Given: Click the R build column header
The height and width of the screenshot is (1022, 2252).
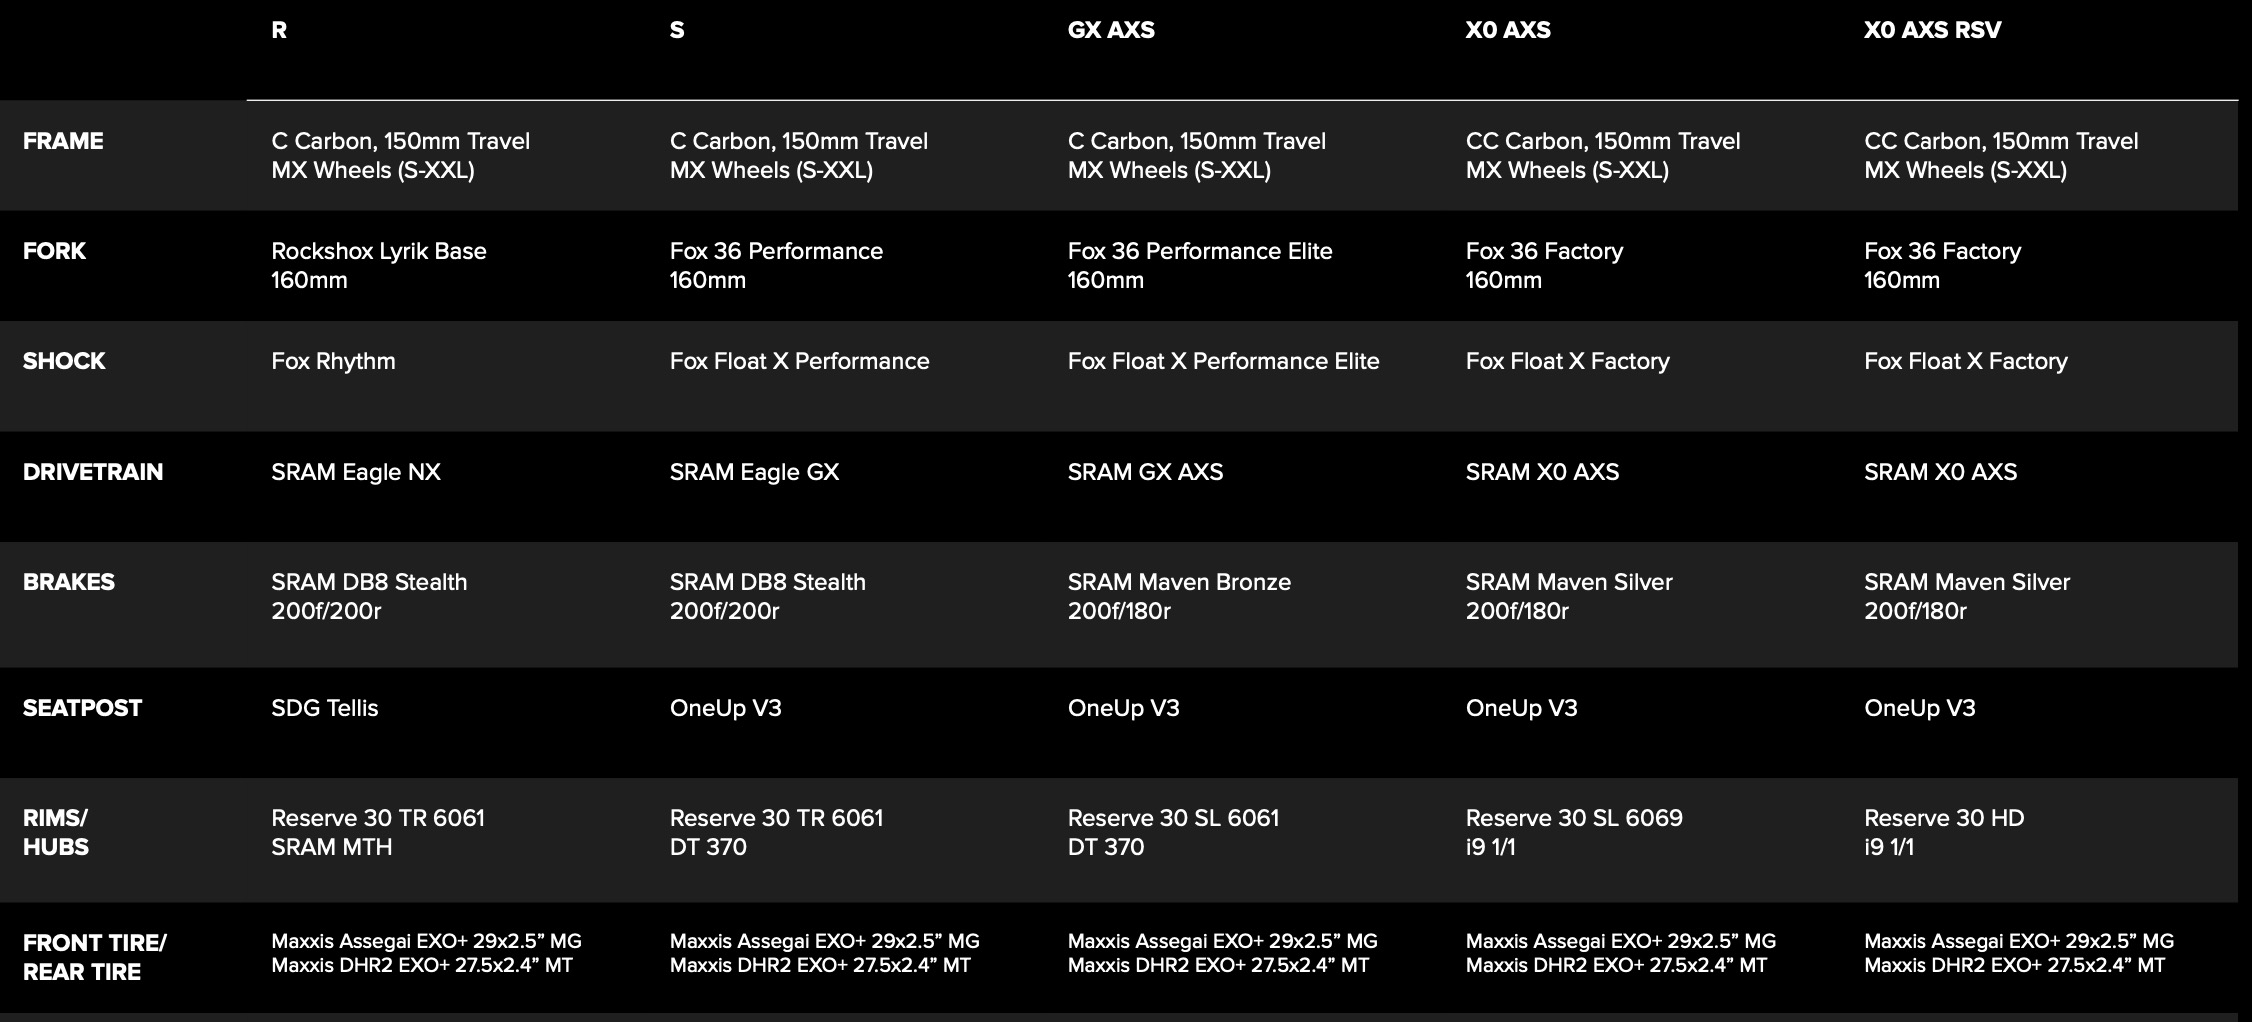Looking at the screenshot, I should point(279,30).
